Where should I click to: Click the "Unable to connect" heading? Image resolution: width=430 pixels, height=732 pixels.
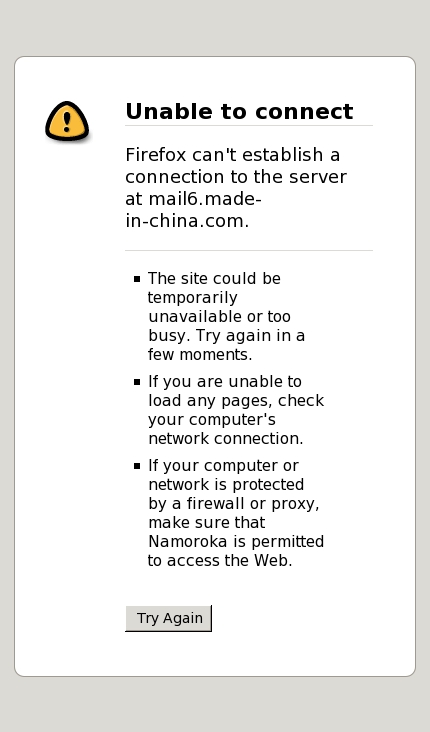(x=239, y=112)
